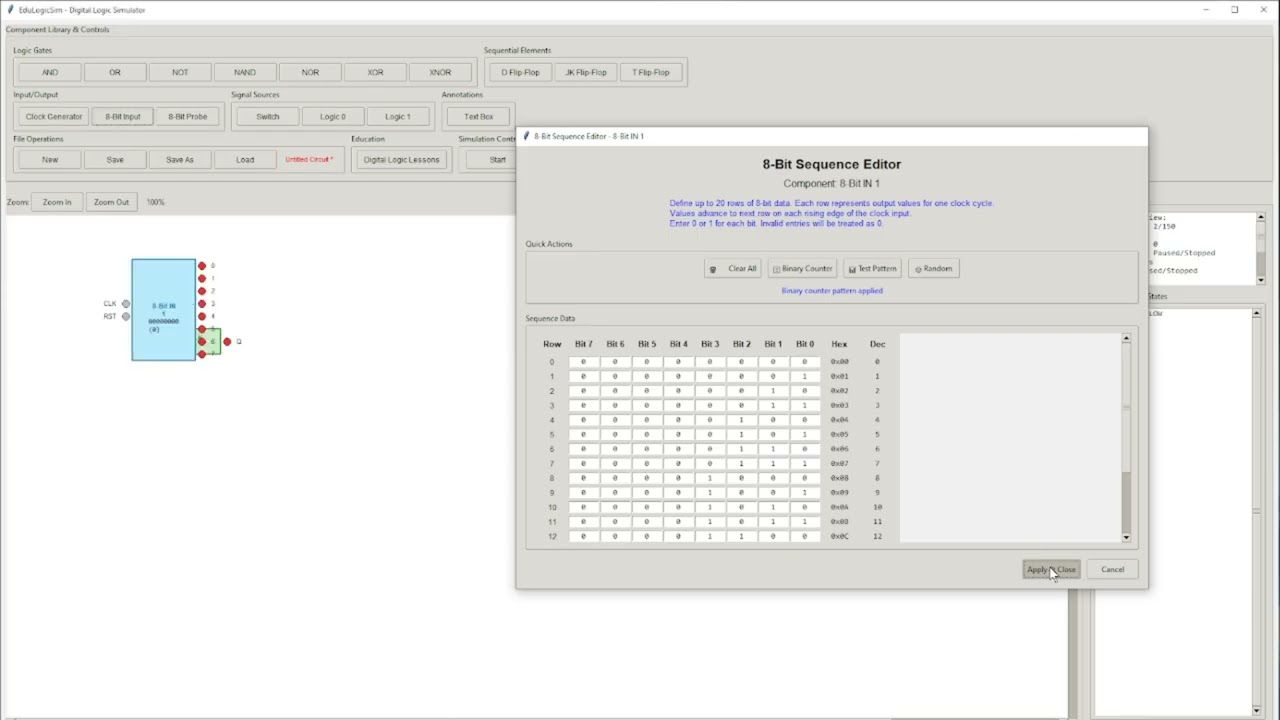Click the sequence data scrollbar down arrow

(1126, 538)
